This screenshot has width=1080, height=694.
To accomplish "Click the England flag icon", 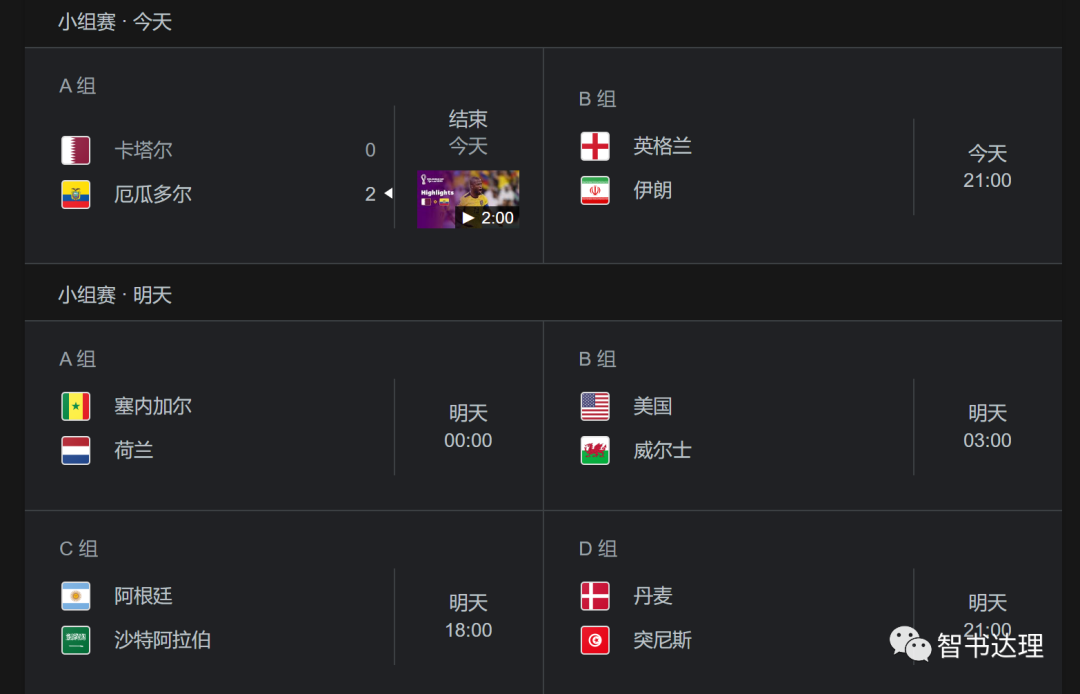I will tap(595, 146).
